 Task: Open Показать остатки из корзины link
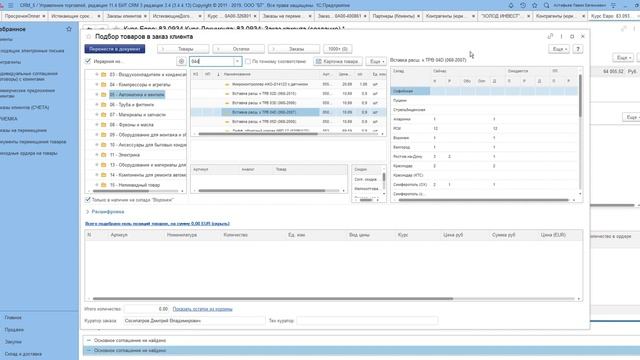click(202, 309)
